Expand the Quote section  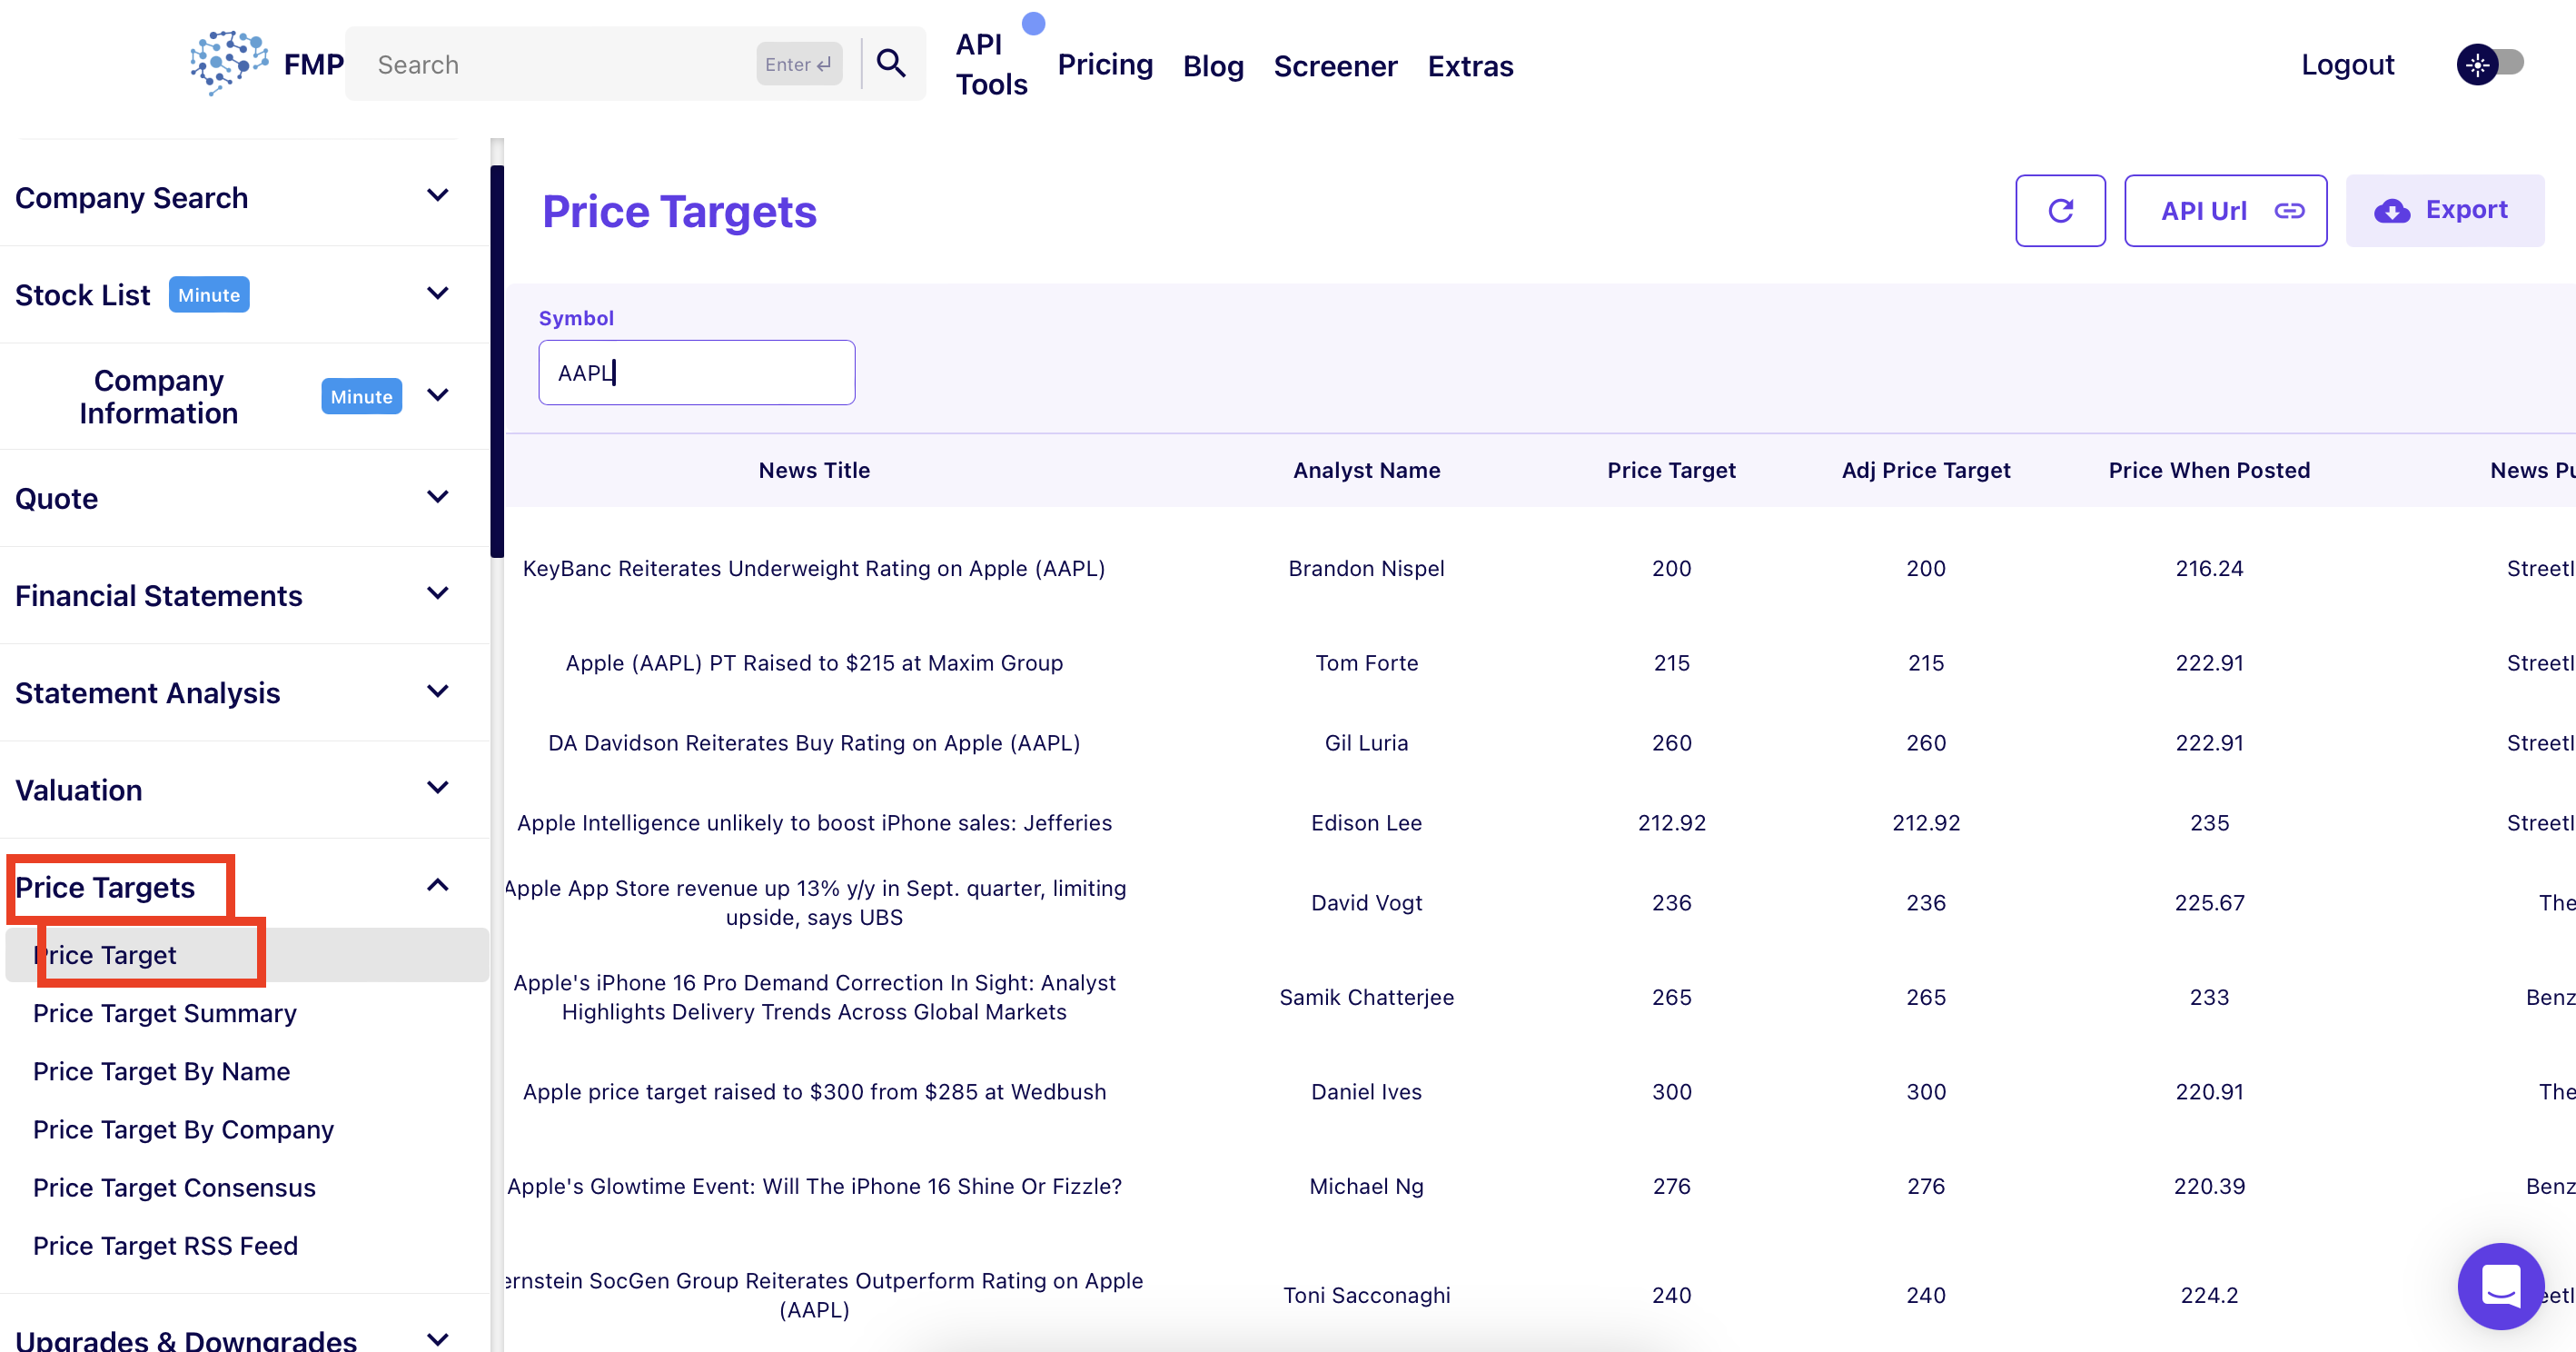tap(437, 497)
